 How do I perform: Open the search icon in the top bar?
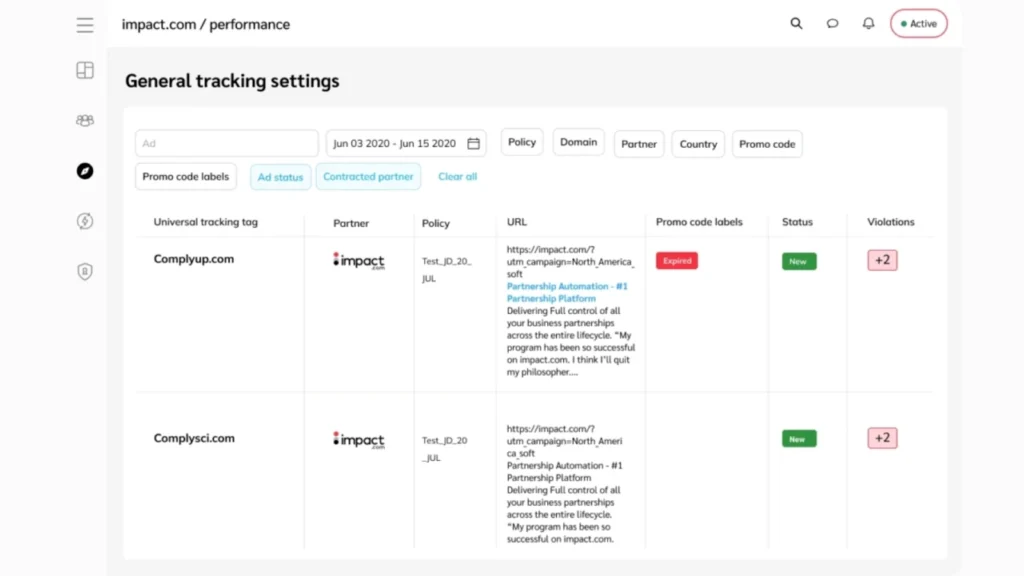coord(796,22)
